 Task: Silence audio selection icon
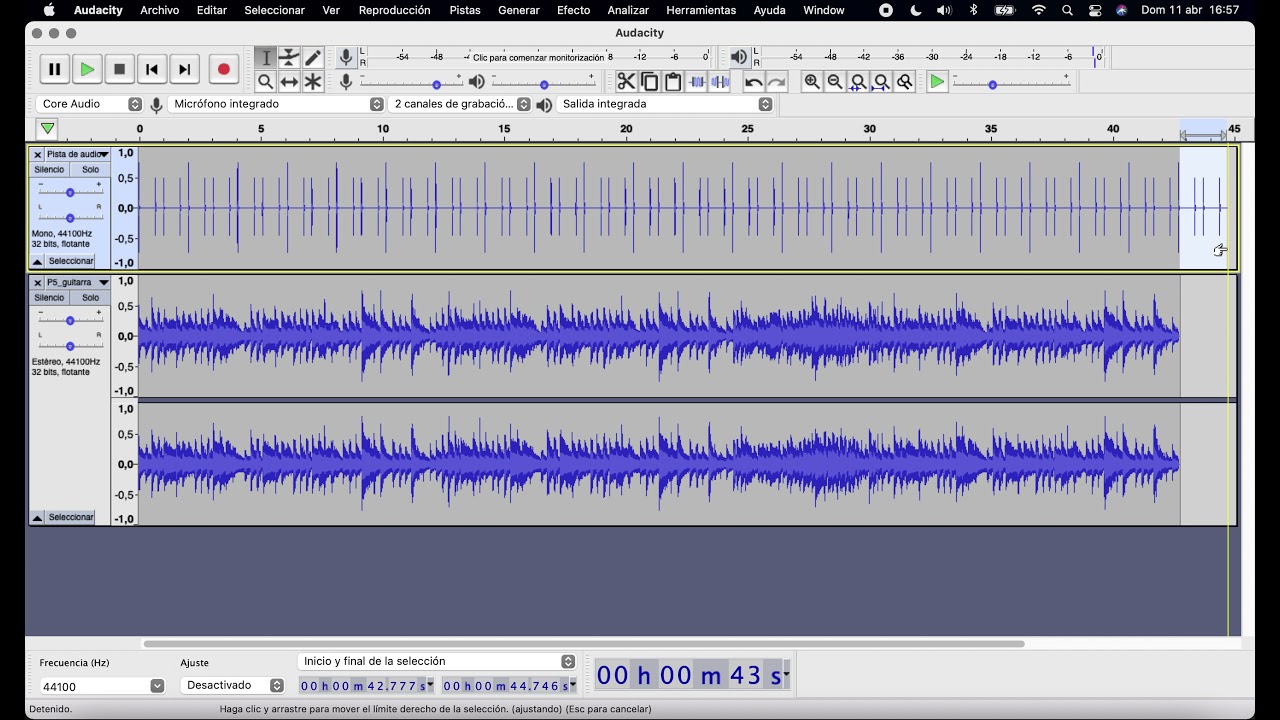(x=720, y=82)
